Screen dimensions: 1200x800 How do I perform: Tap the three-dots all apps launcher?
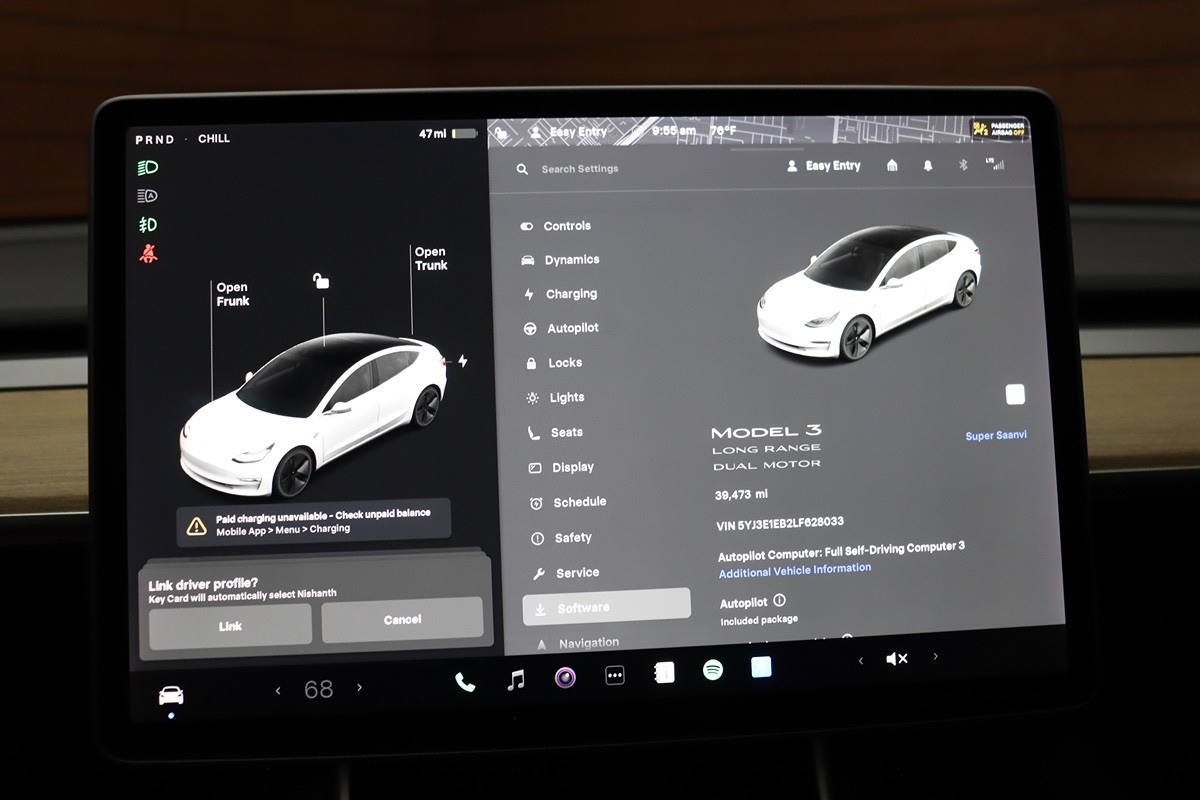click(615, 676)
